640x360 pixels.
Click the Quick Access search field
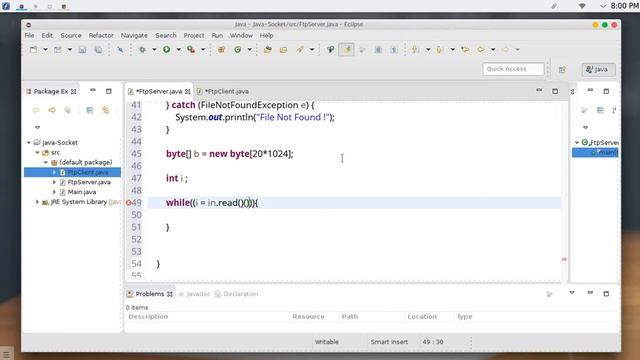point(513,69)
